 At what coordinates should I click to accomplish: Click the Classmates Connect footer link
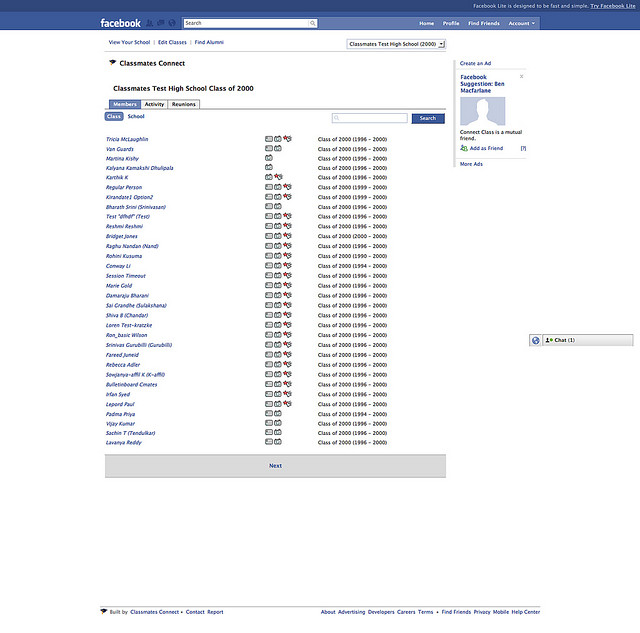click(x=155, y=612)
